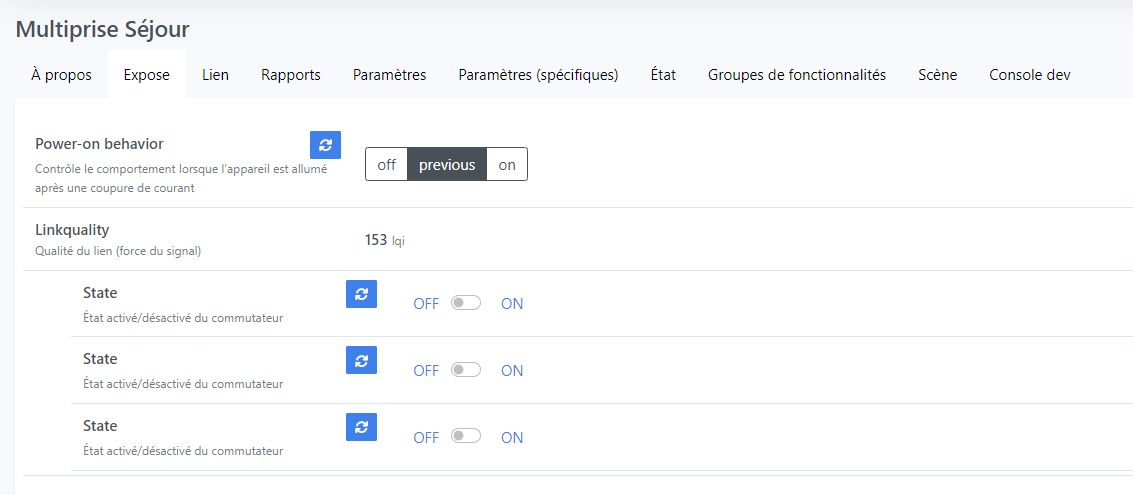Switch to the Lien tab
The image size is (1133, 495).
coord(215,75)
